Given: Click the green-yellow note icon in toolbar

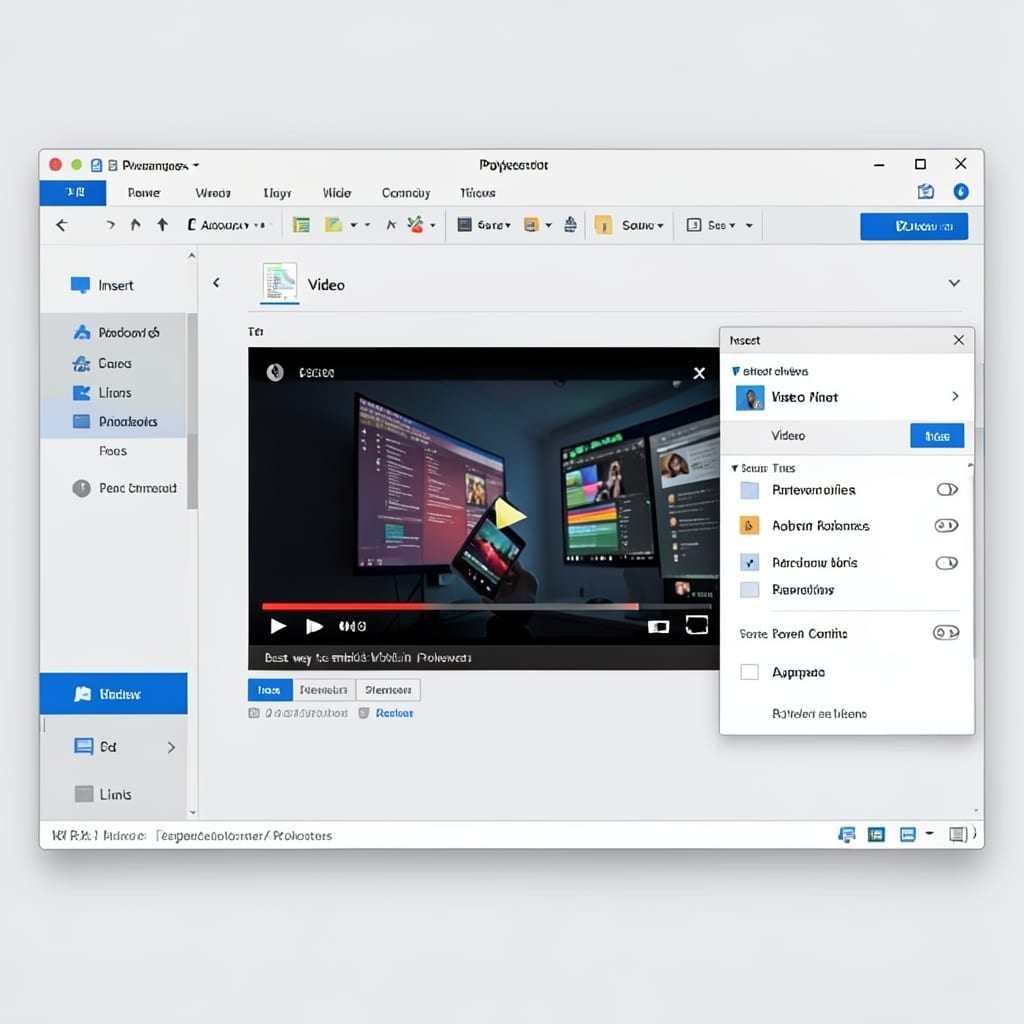Looking at the screenshot, I should (x=334, y=225).
